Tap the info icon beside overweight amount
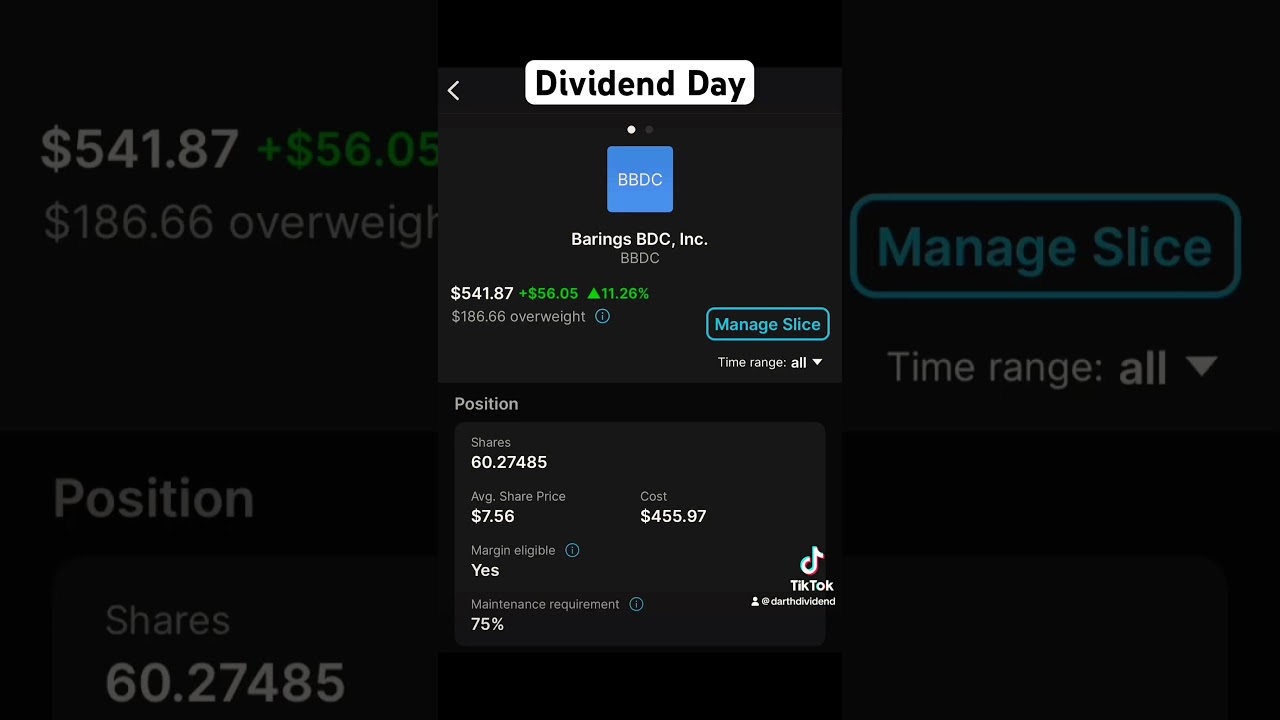This screenshot has width=1280, height=720. coord(602,316)
